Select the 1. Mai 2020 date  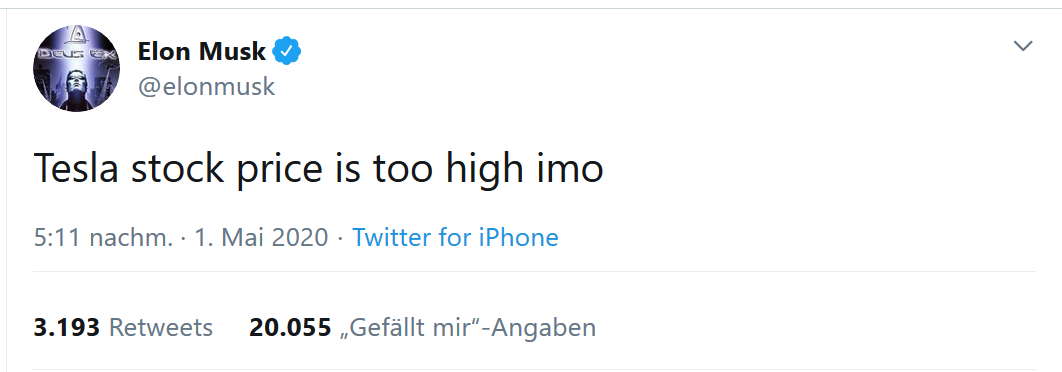(261, 238)
